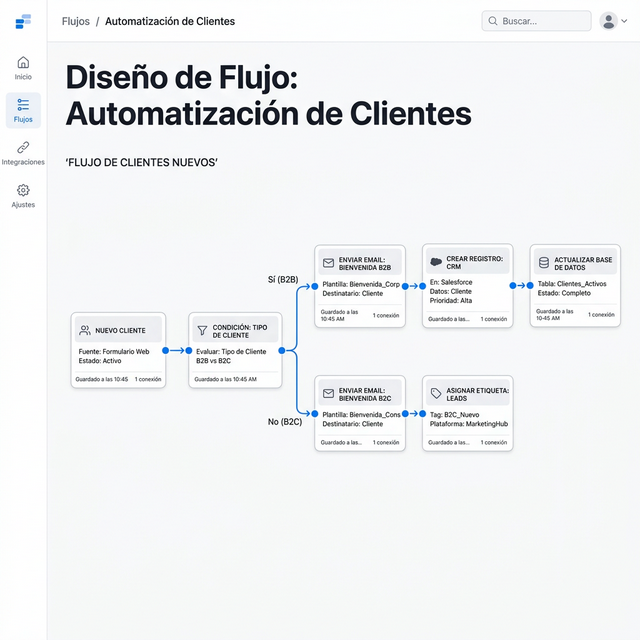Click the envelope icon in Bienvenida B2B node
This screenshot has width=640, height=640.
328,263
